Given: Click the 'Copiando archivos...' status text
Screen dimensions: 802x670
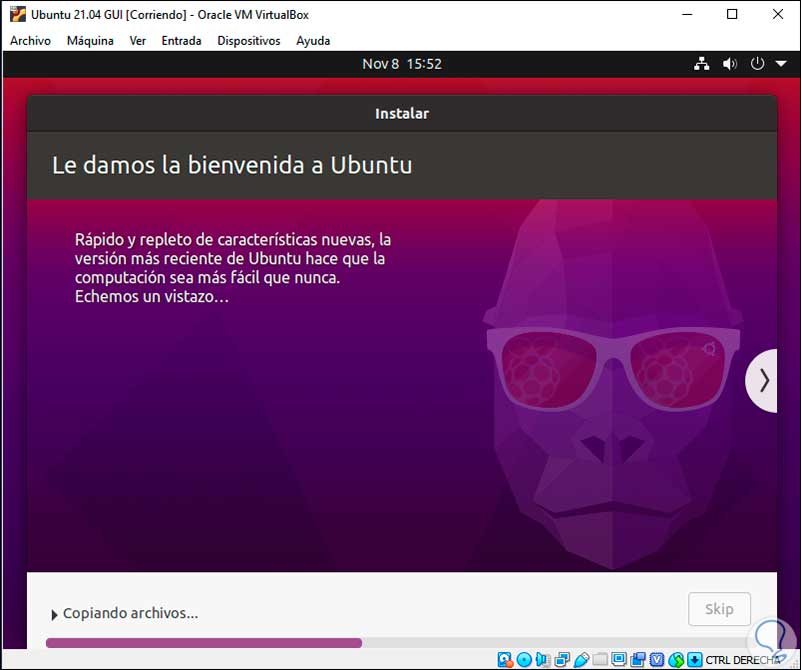Looking at the screenshot, I should 130,613.
